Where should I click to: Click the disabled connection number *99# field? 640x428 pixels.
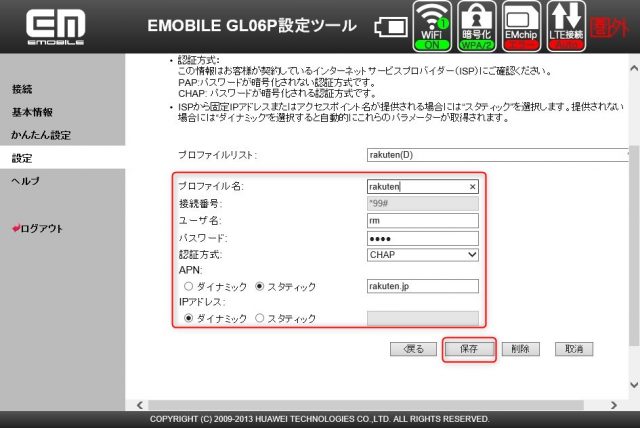coord(423,203)
